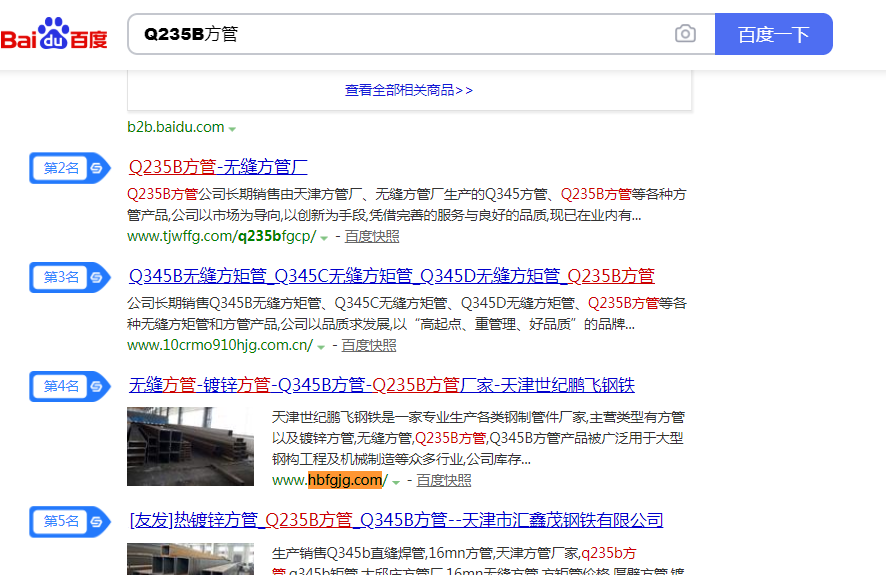Screen dimensions: 886x575
Task: Click www.10crmo910hjg.com.cn/ URL
Action: [220, 345]
